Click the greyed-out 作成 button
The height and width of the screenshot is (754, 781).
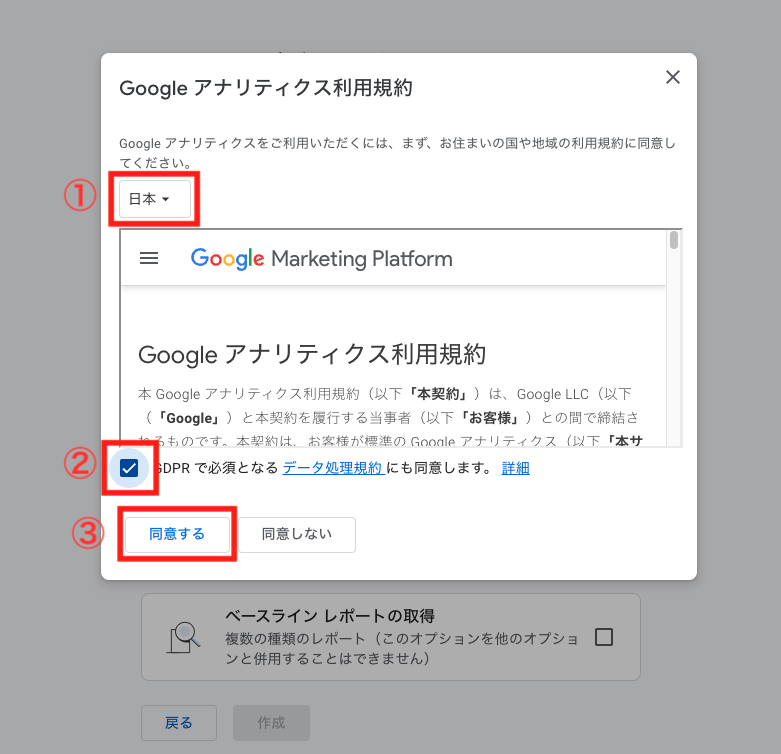[271, 723]
